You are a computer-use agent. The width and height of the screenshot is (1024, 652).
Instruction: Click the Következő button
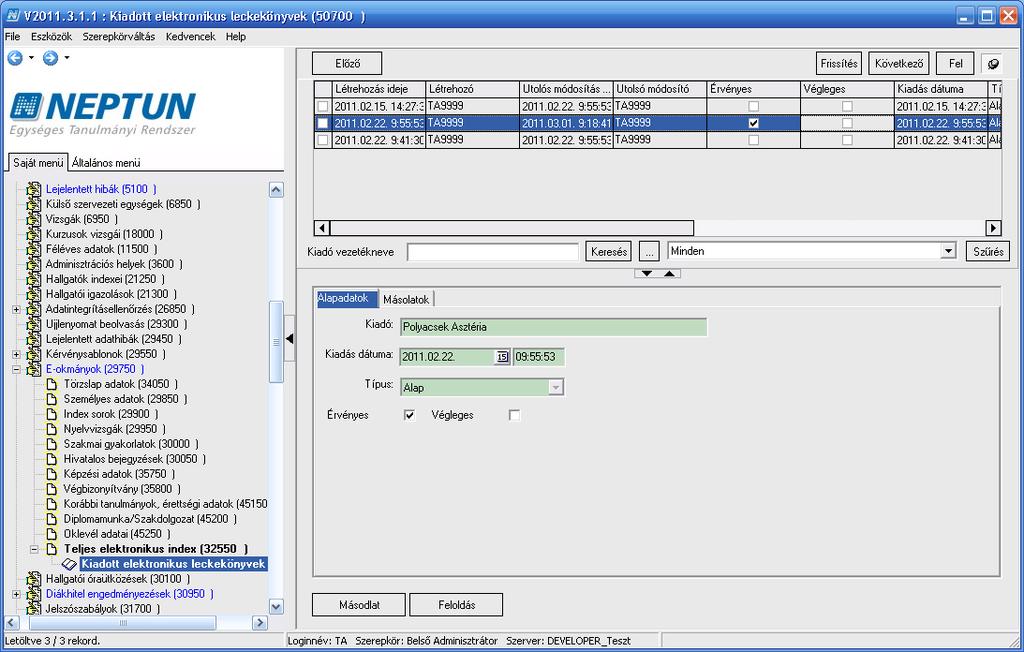[x=899, y=63]
